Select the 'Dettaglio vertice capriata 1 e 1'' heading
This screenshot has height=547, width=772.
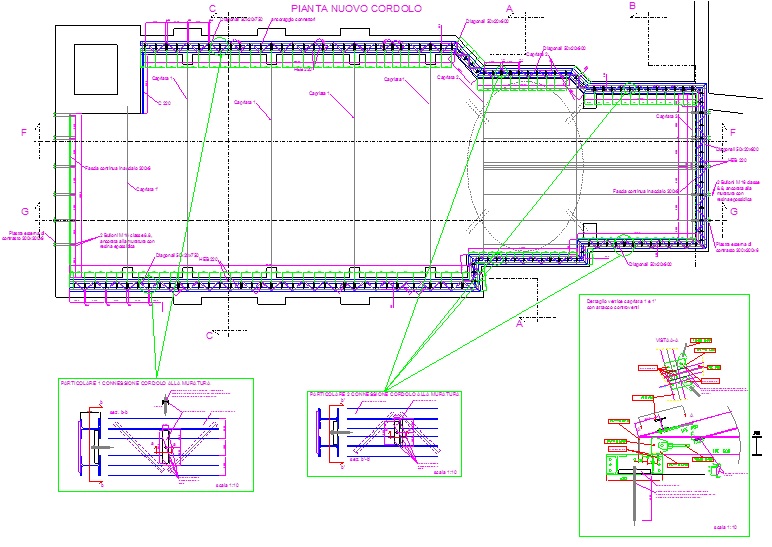tap(621, 304)
